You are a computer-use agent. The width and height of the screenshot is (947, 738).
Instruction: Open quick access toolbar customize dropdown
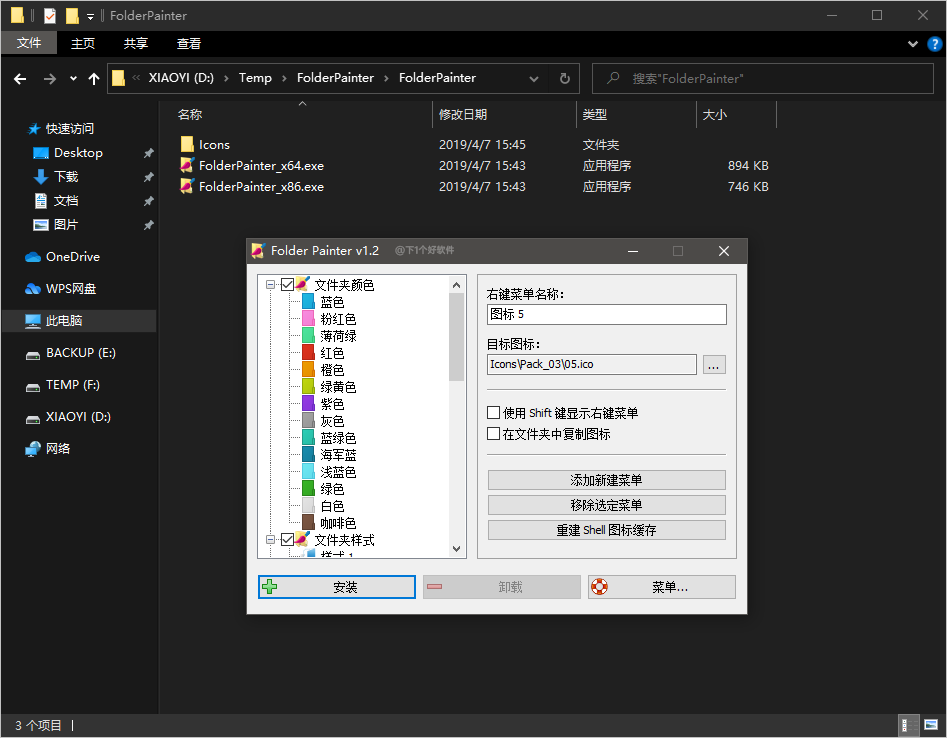(90, 16)
